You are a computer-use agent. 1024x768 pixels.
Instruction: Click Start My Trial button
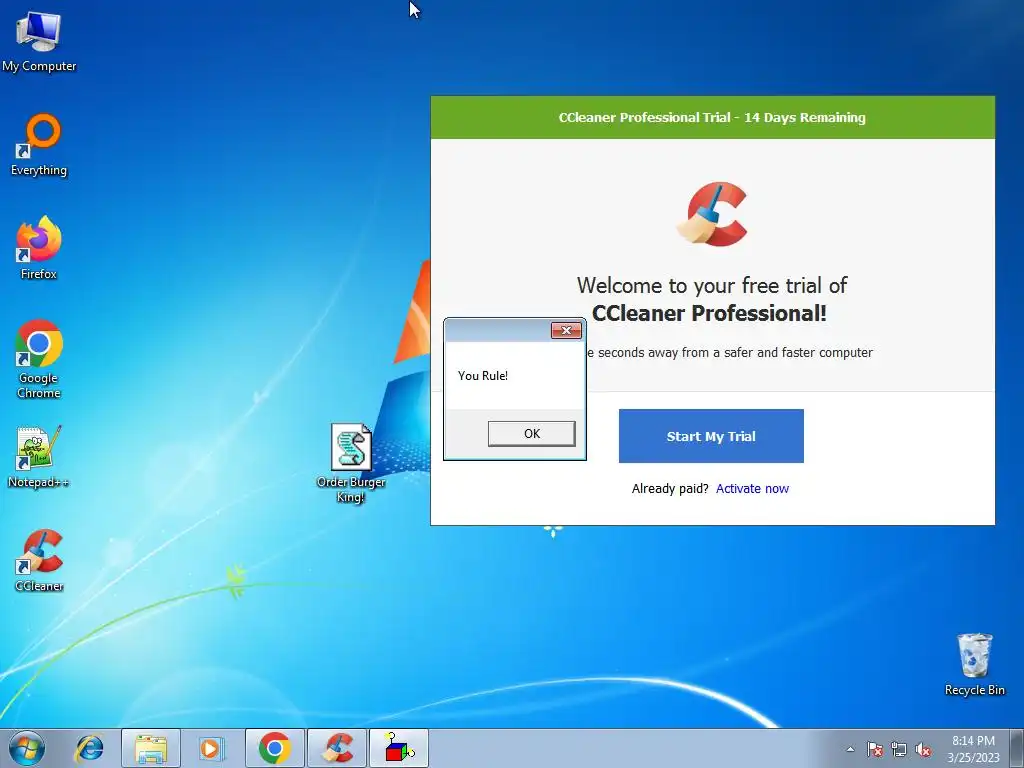pos(711,436)
